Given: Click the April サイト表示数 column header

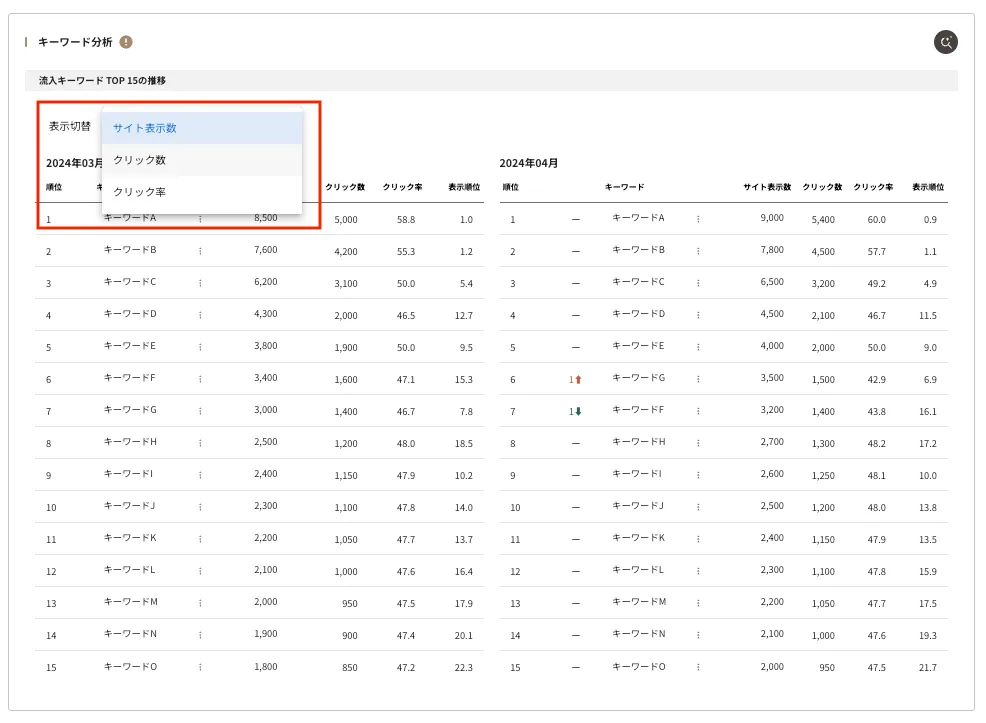Looking at the screenshot, I should click(767, 187).
